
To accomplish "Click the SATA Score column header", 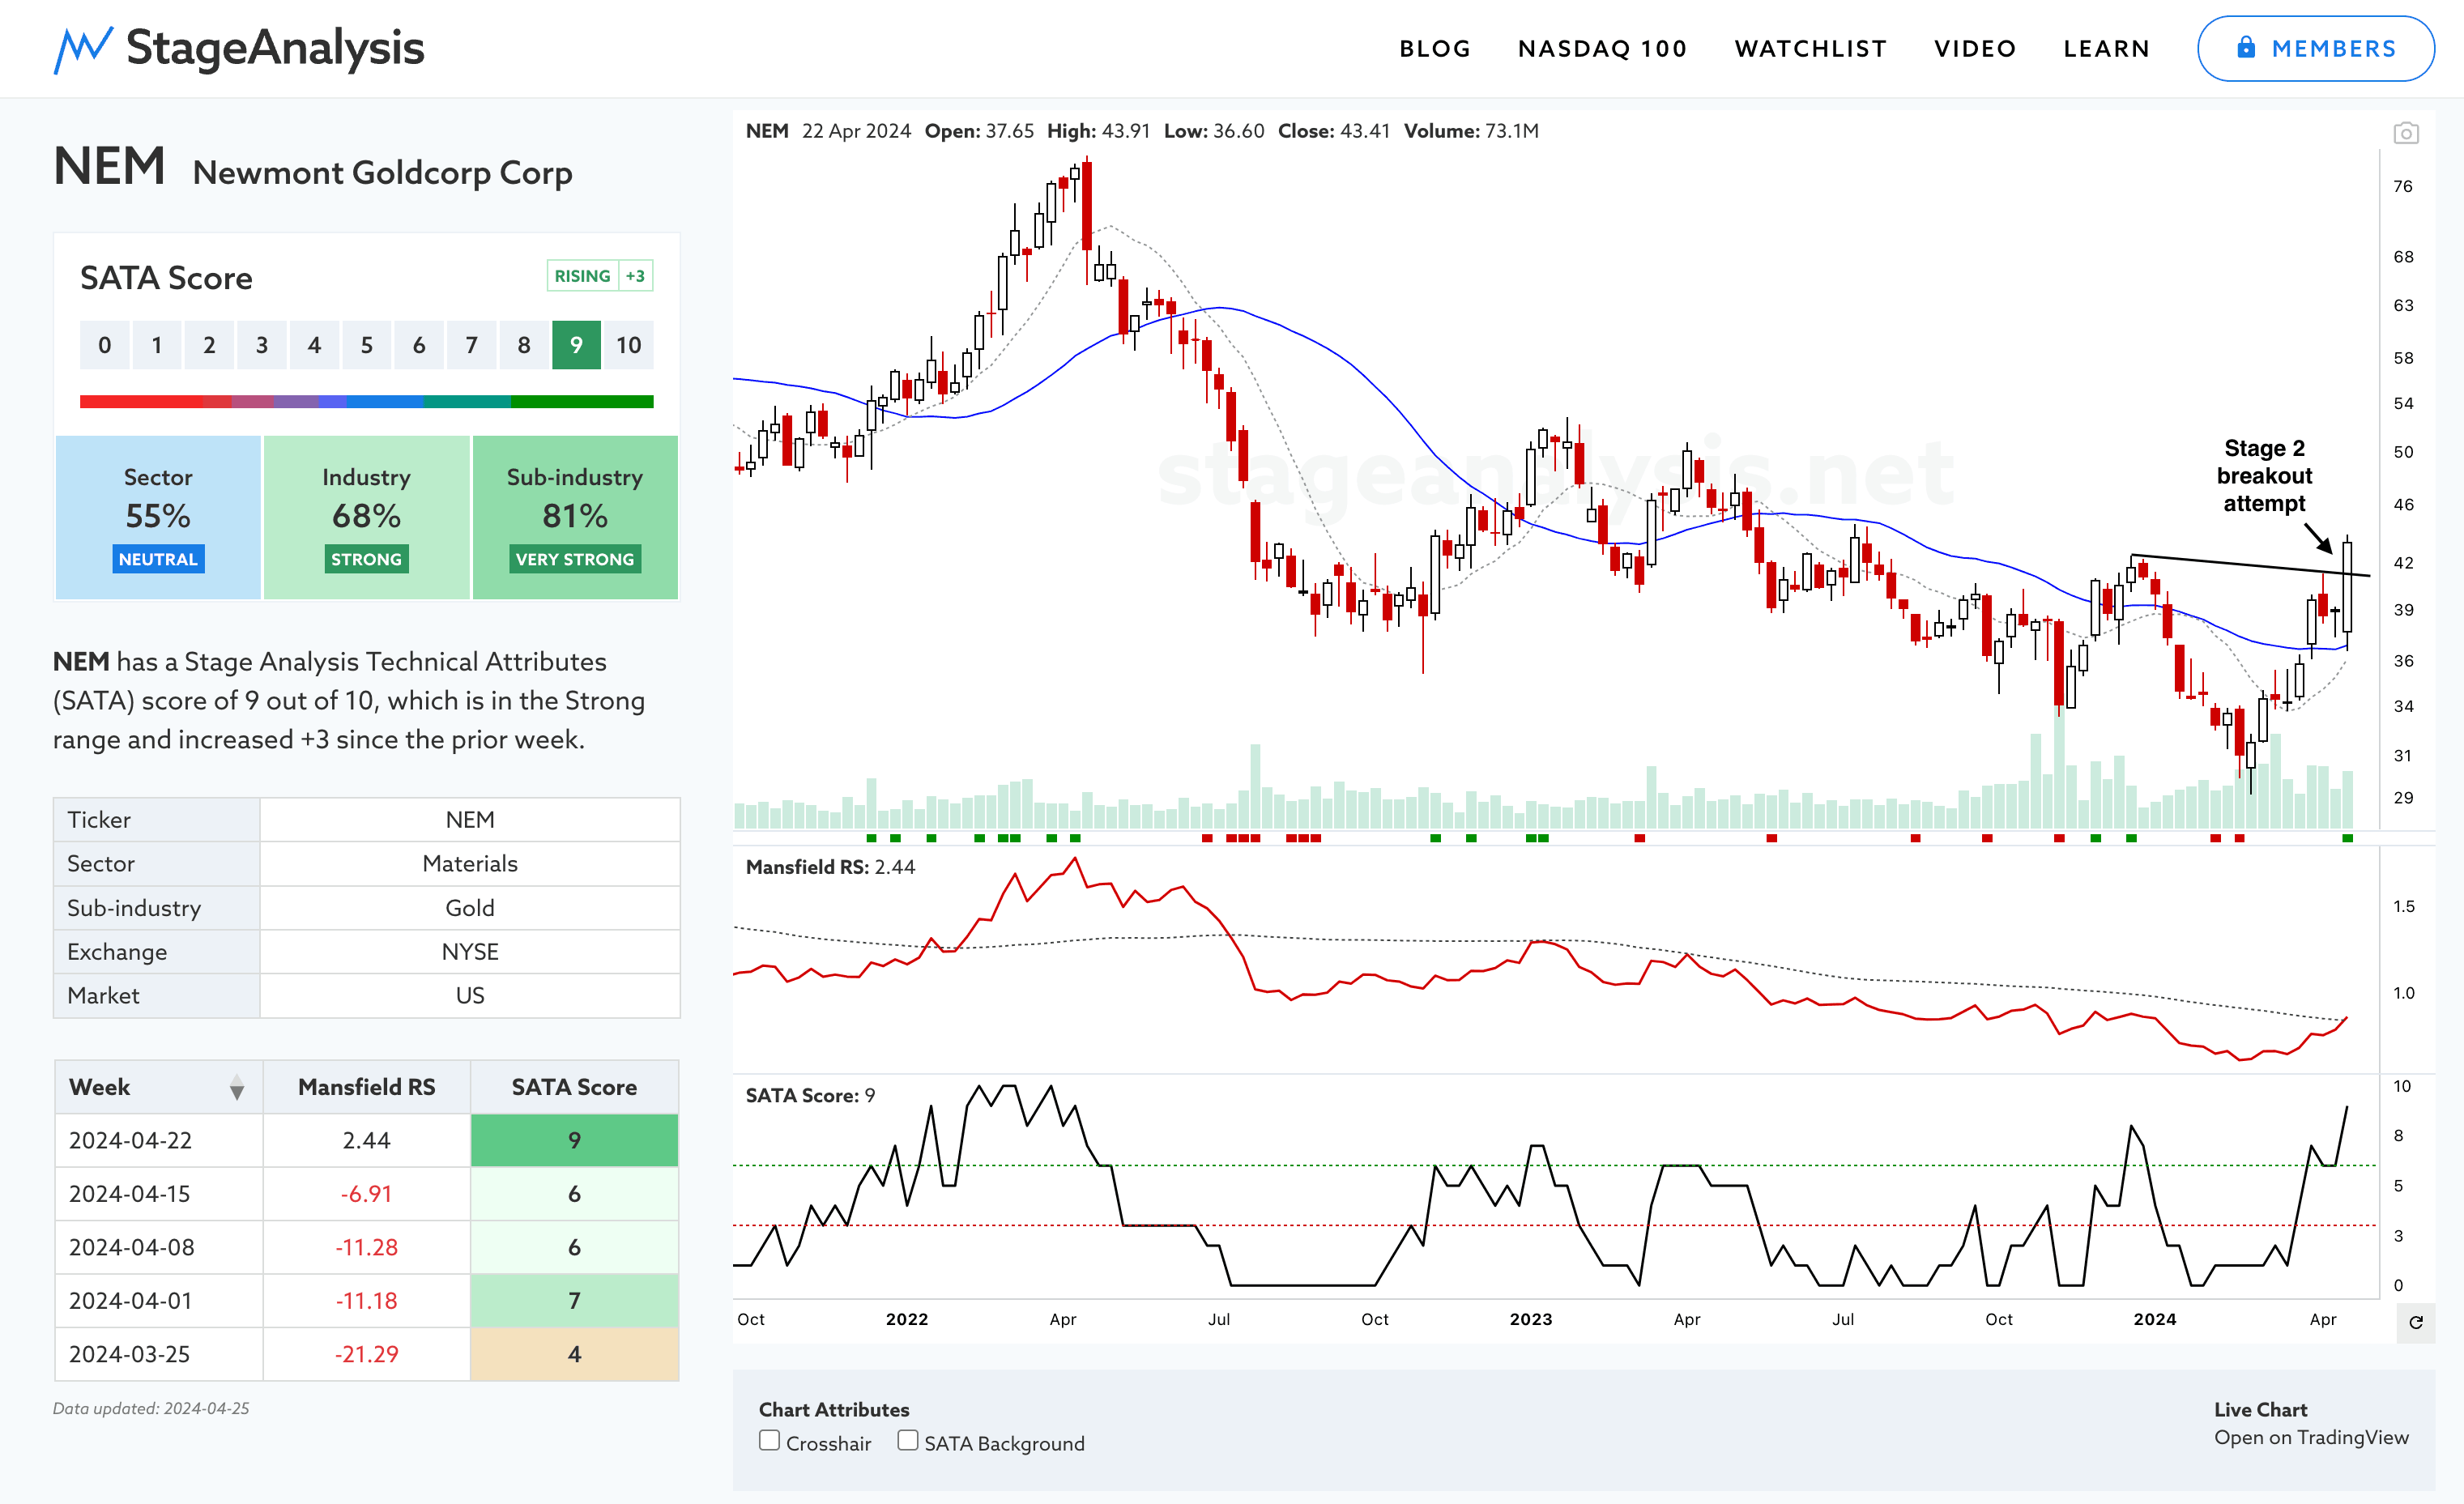I will click(x=574, y=1088).
